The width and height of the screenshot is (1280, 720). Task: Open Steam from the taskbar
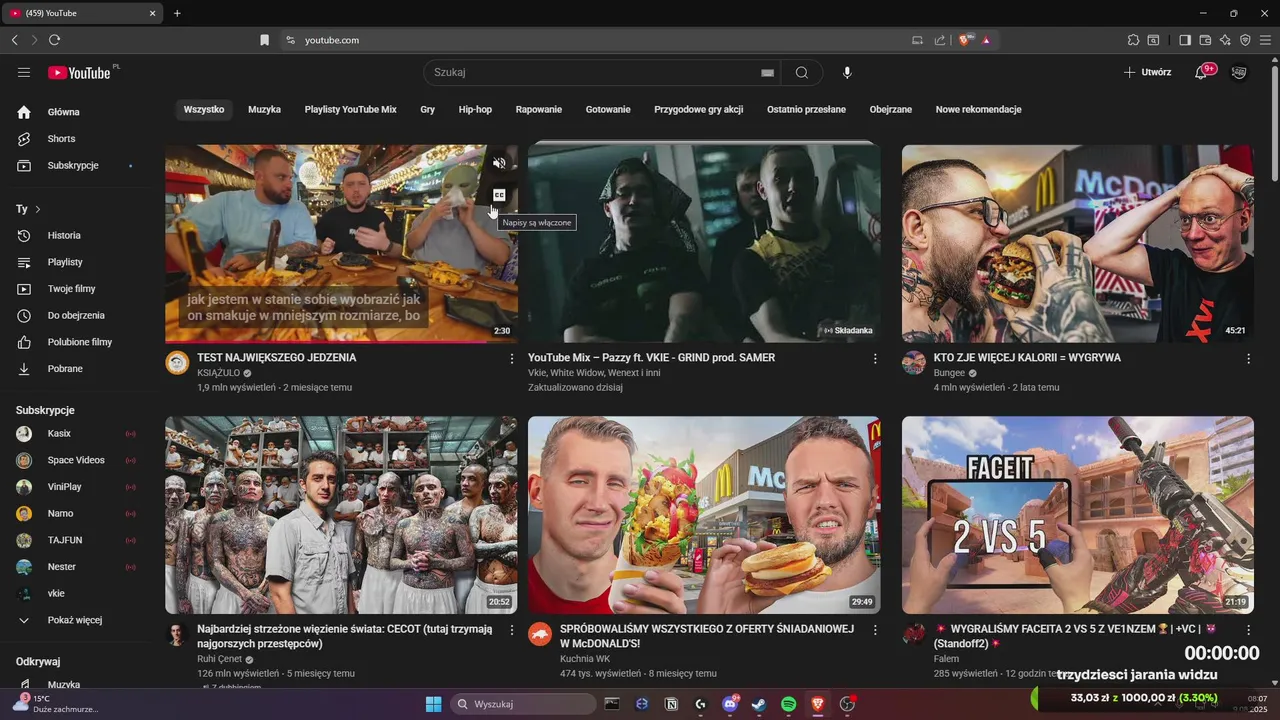pos(759,704)
